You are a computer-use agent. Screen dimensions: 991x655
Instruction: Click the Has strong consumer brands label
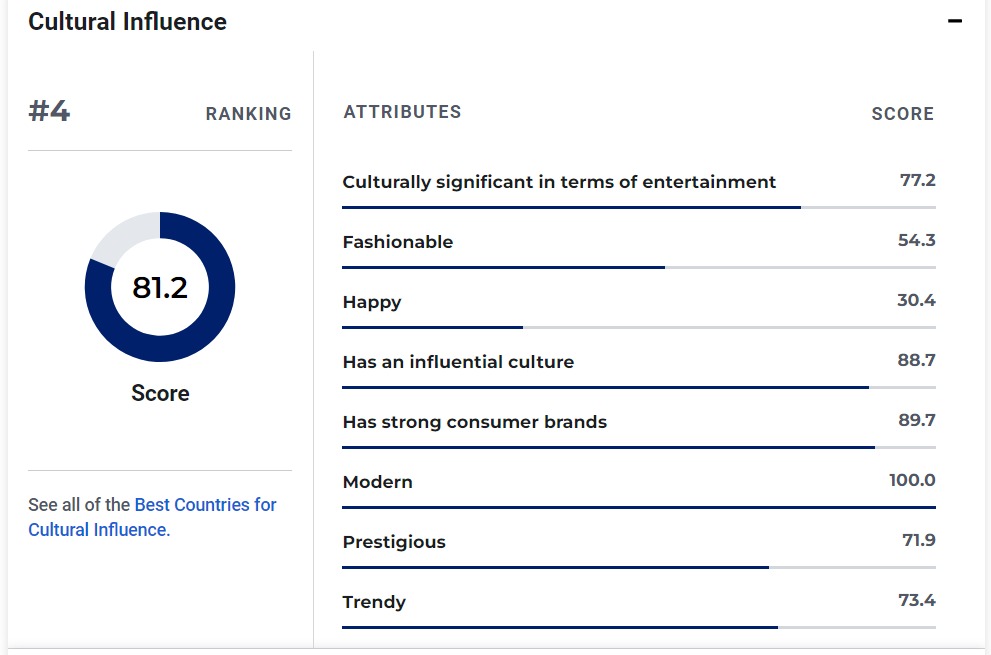[474, 422]
